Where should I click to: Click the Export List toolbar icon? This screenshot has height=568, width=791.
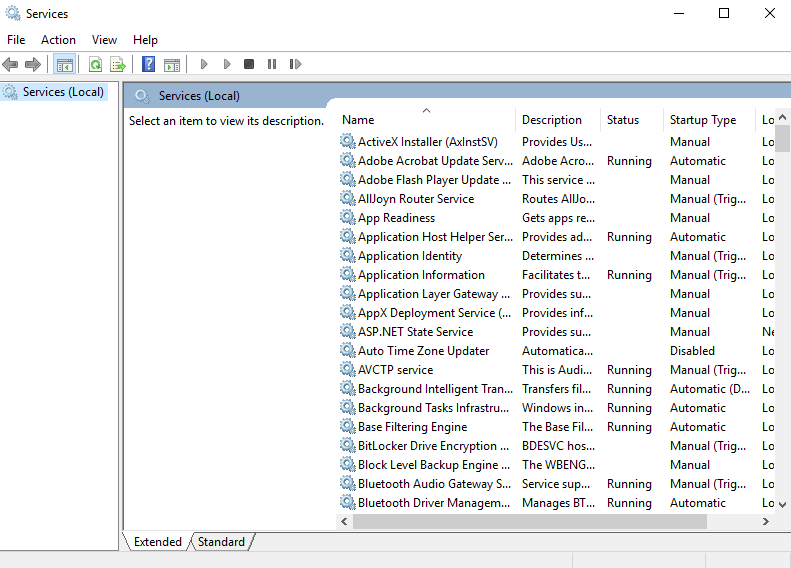118,64
